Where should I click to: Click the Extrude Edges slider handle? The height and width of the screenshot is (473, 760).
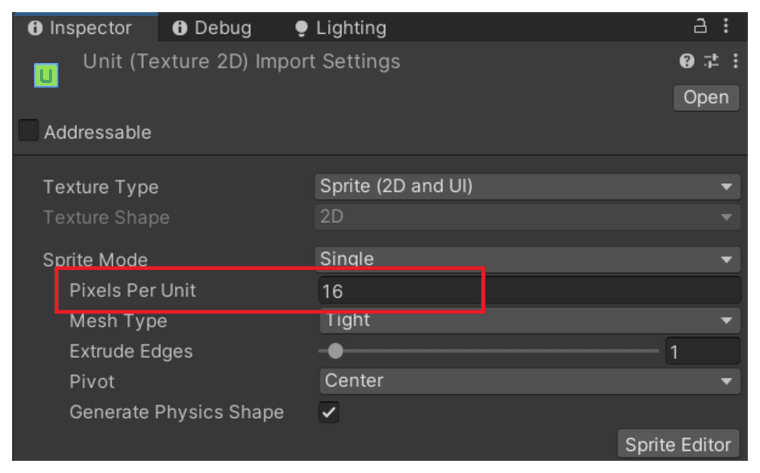pyautogui.click(x=335, y=351)
